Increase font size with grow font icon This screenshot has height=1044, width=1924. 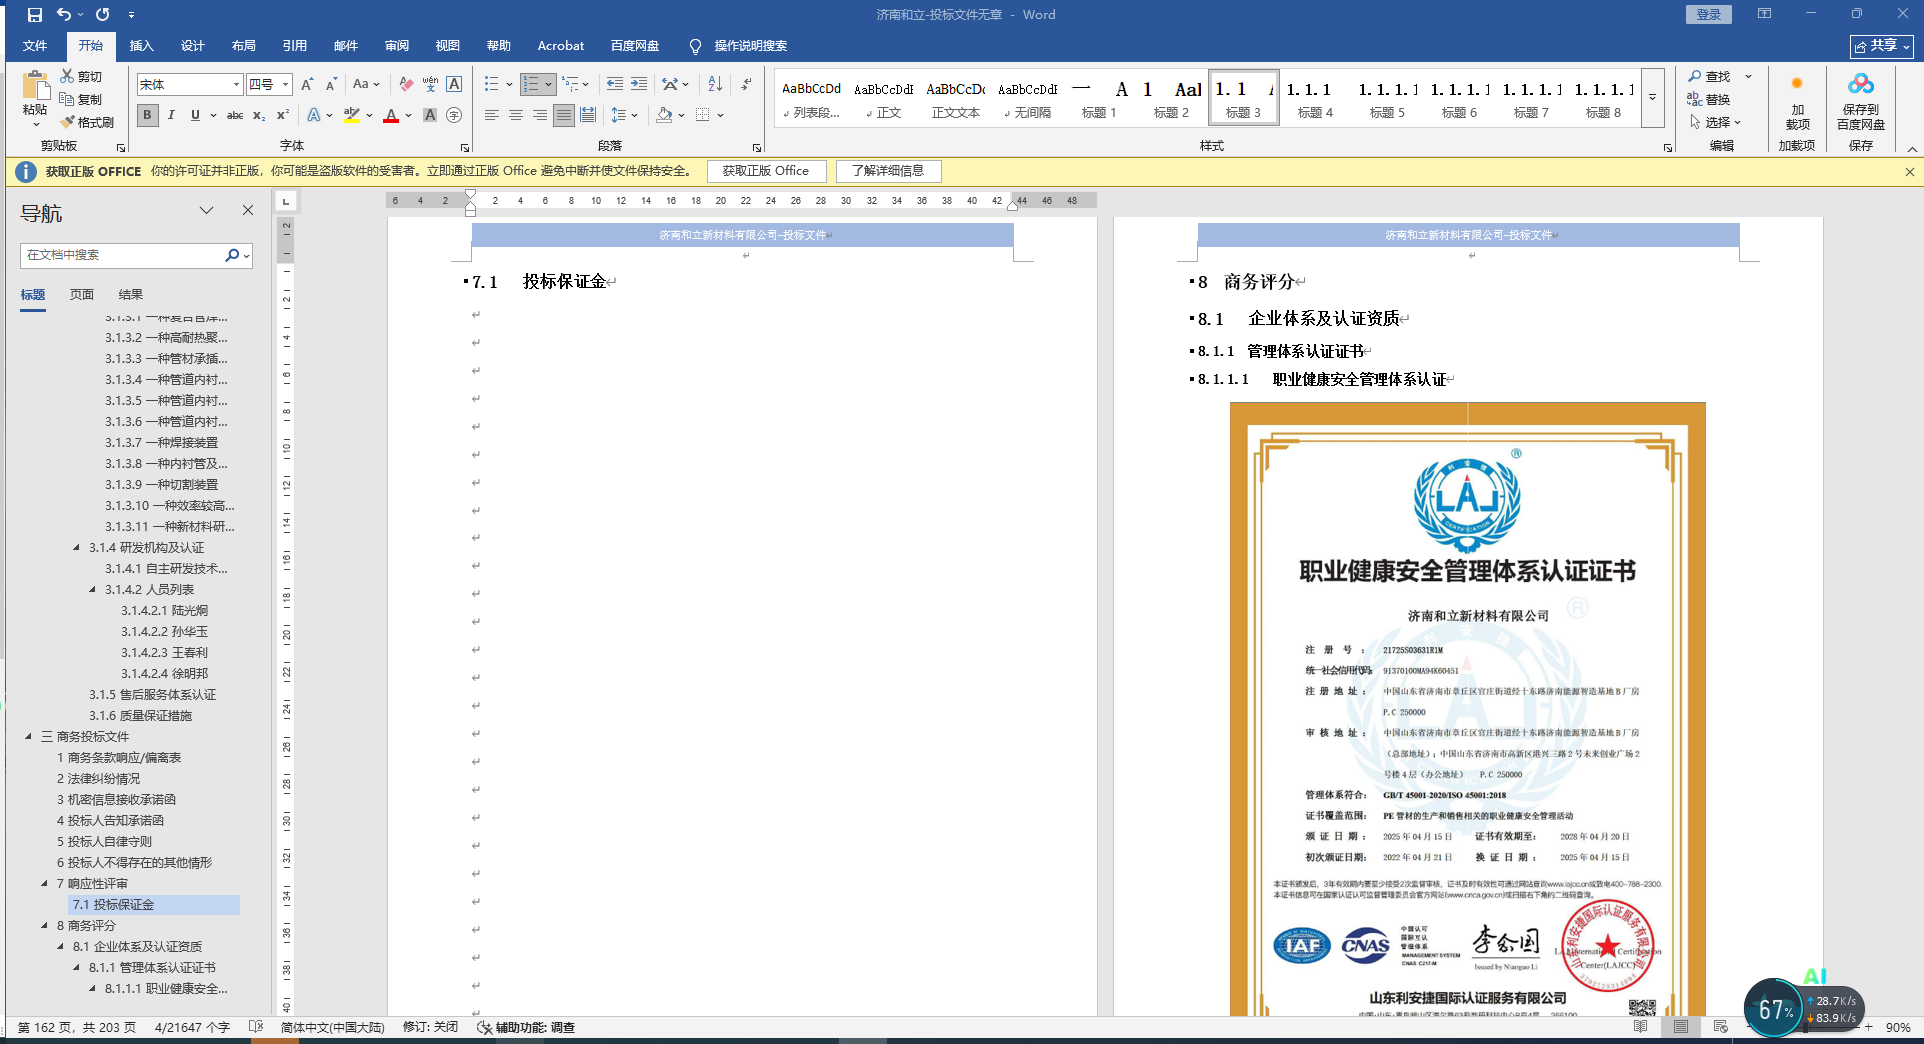coord(307,85)
